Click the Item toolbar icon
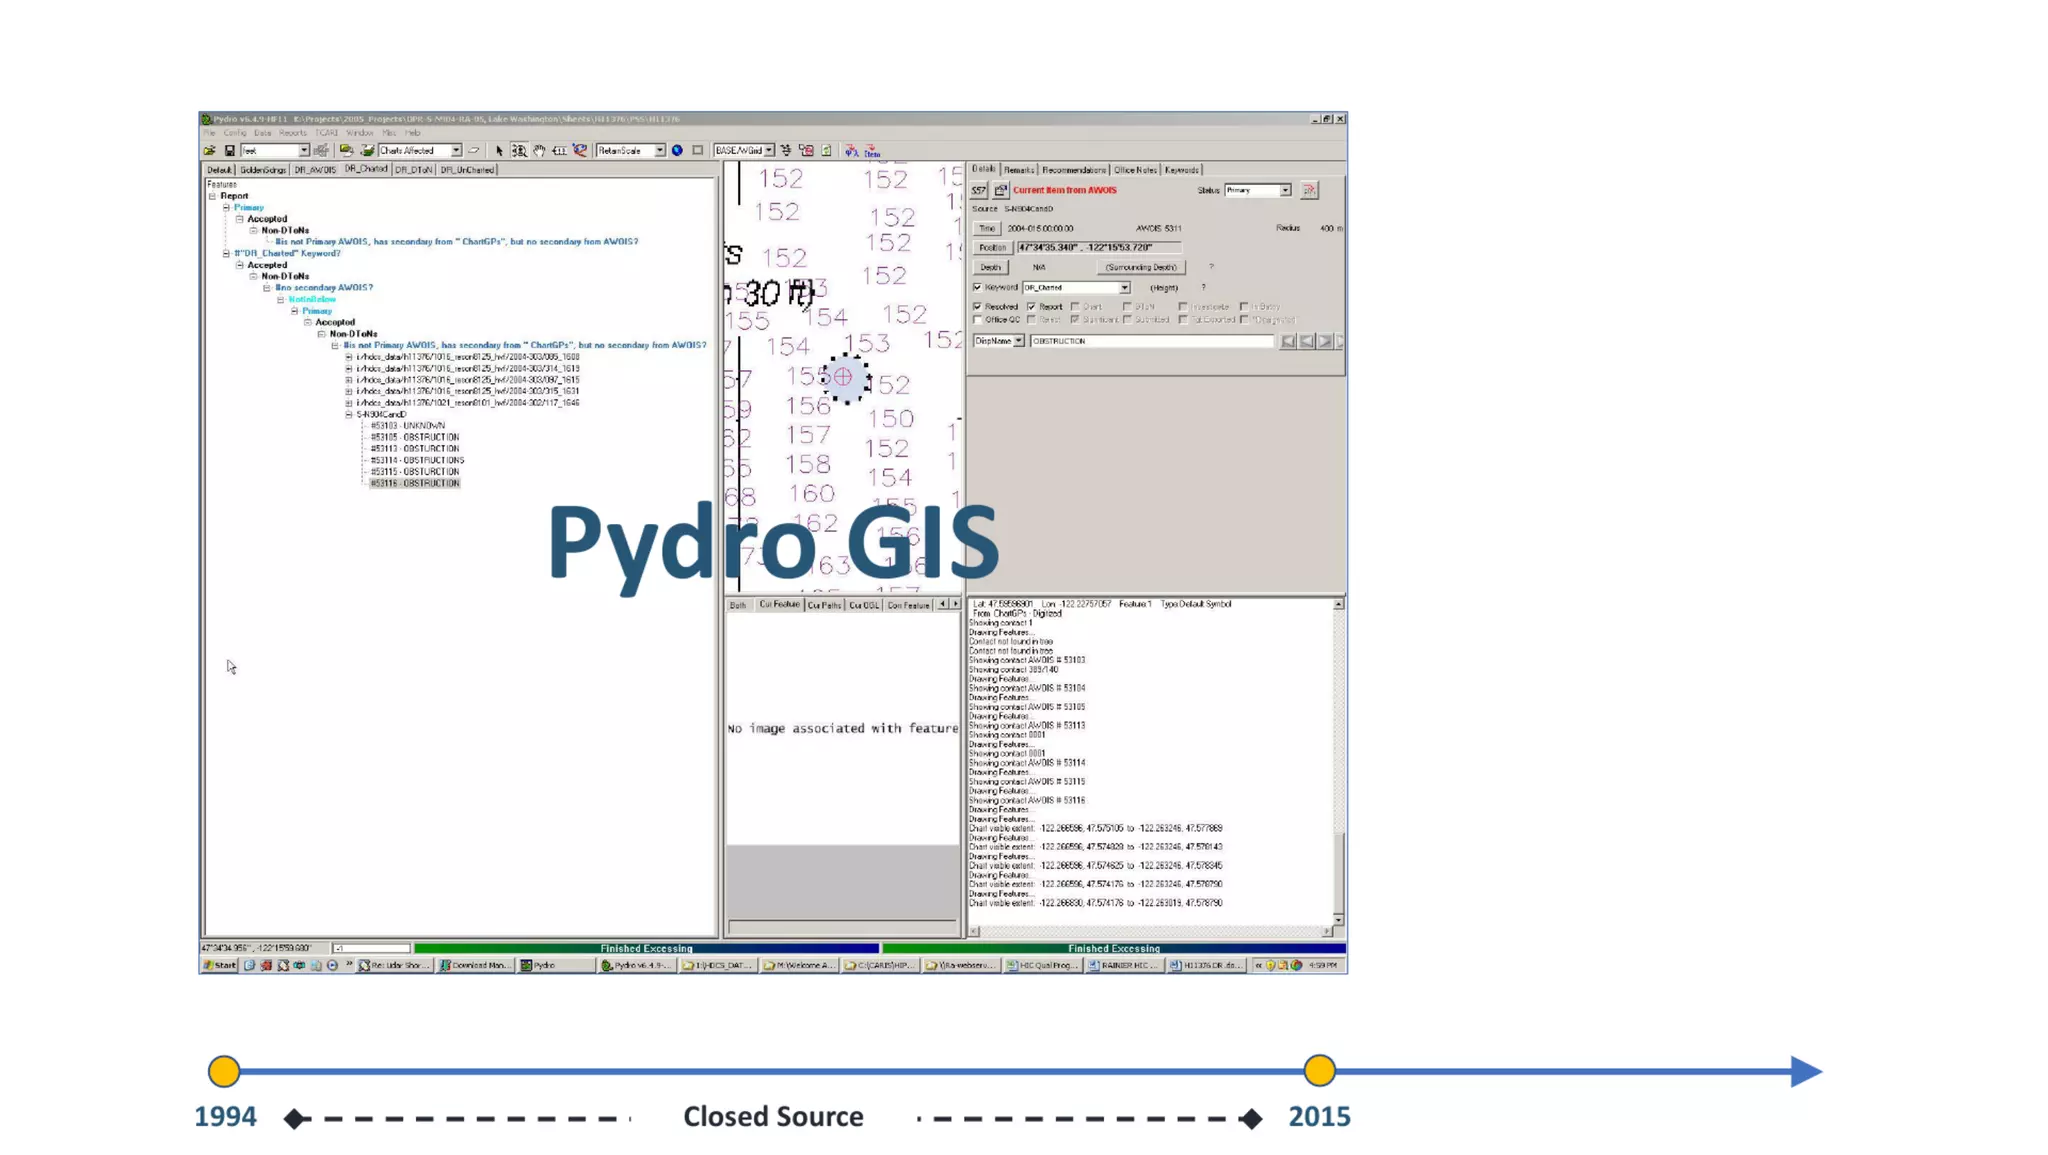Image resolution: width=2048 pixels, height=1155 pixels. 872,151
